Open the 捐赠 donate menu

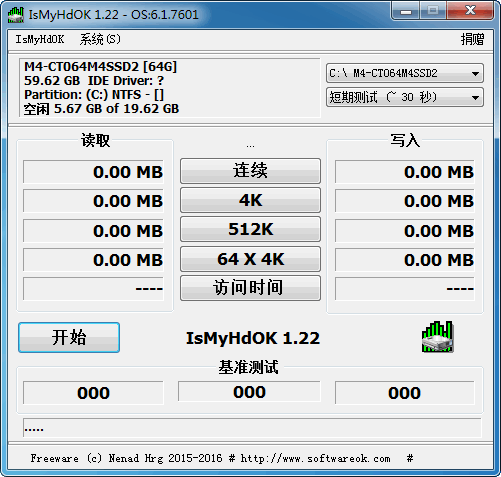click(x=472, y=39)
